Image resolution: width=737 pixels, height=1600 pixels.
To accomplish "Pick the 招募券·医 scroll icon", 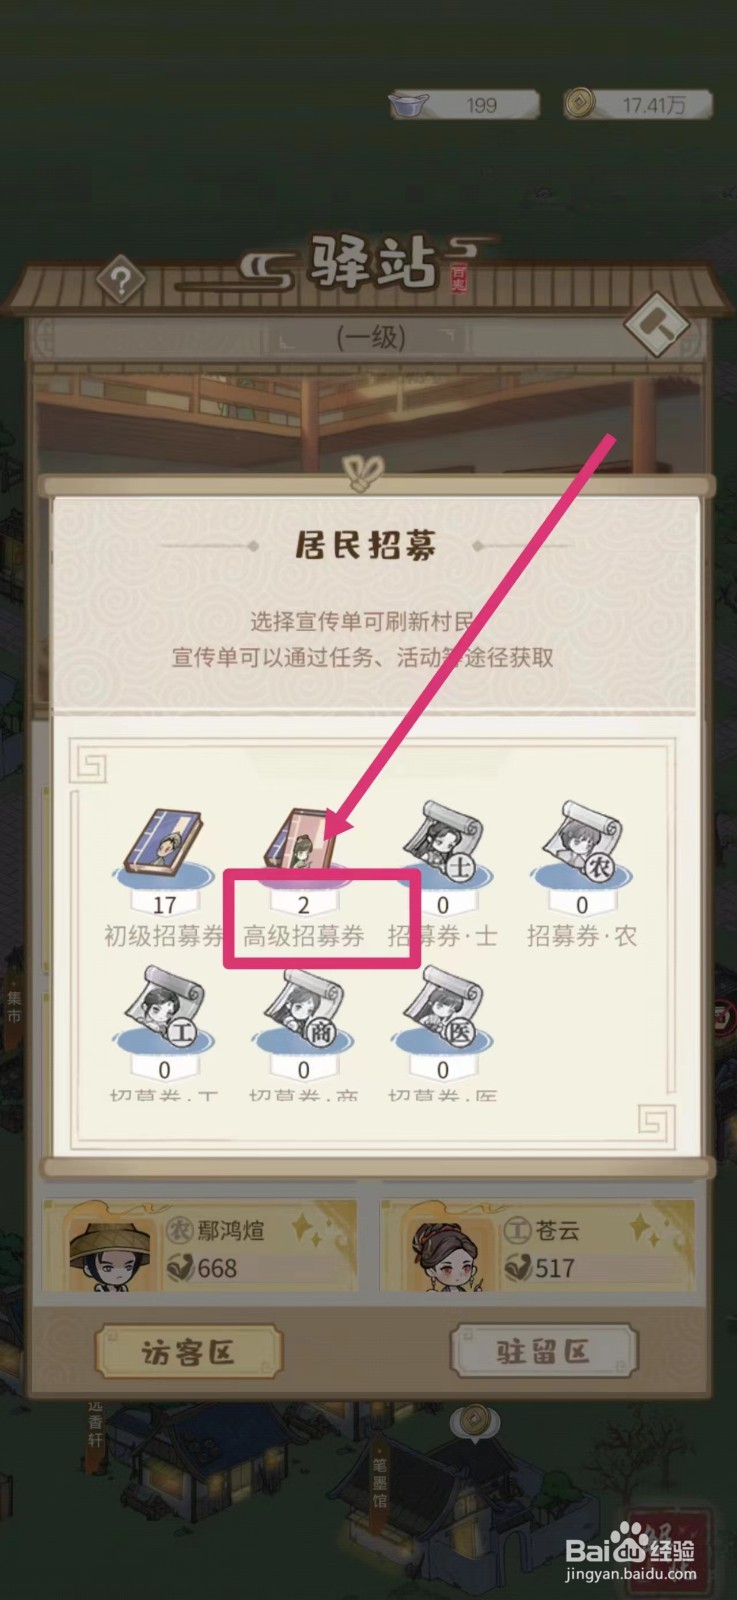I will [443, 1008].
